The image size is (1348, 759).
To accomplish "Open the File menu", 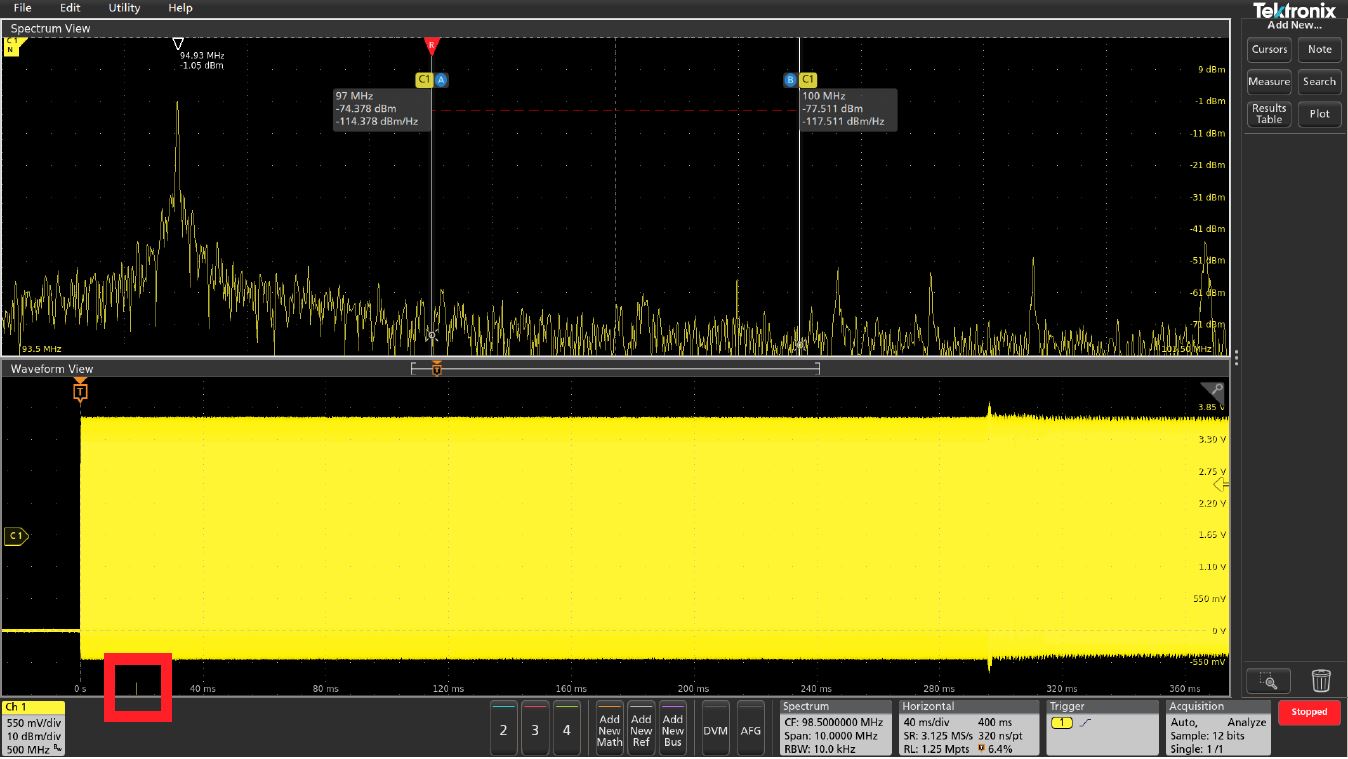I will click(22, 8).
